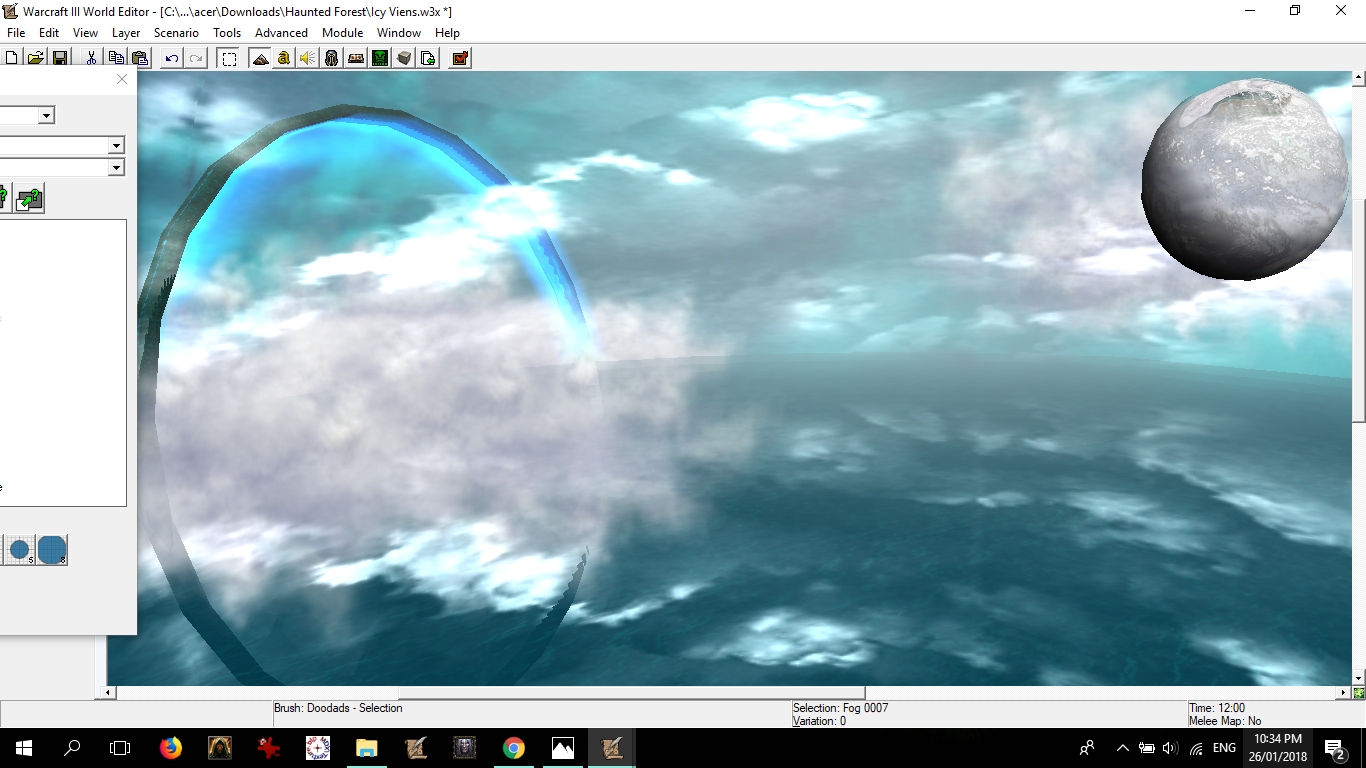The width and height of the screenshot is (1366, 768).
Task: Open the Layer menu
Action: tap(126, 33)
